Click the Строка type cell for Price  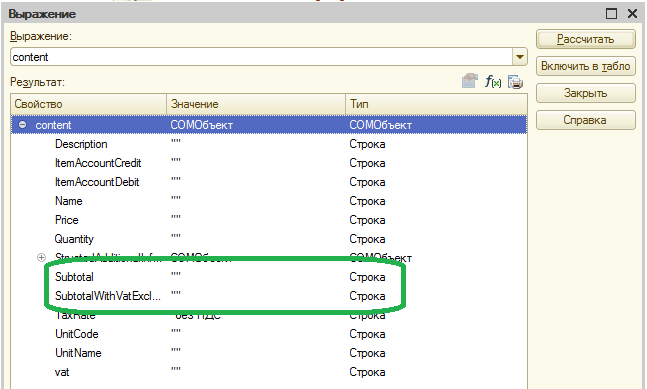point(367,220)
